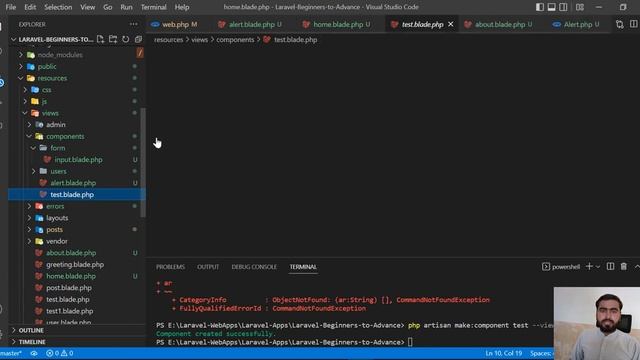Image resolution: width=640 pixels, height=360 pixels.
Task: Open terminal launch profile dropdown arrow
Action: (x=598, y=267)
